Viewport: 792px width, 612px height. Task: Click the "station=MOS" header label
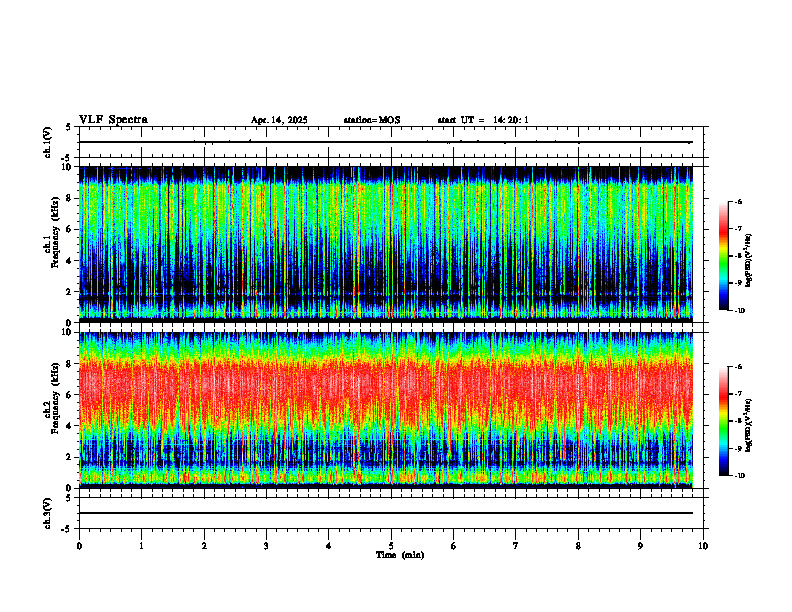[x=372, y=120]
